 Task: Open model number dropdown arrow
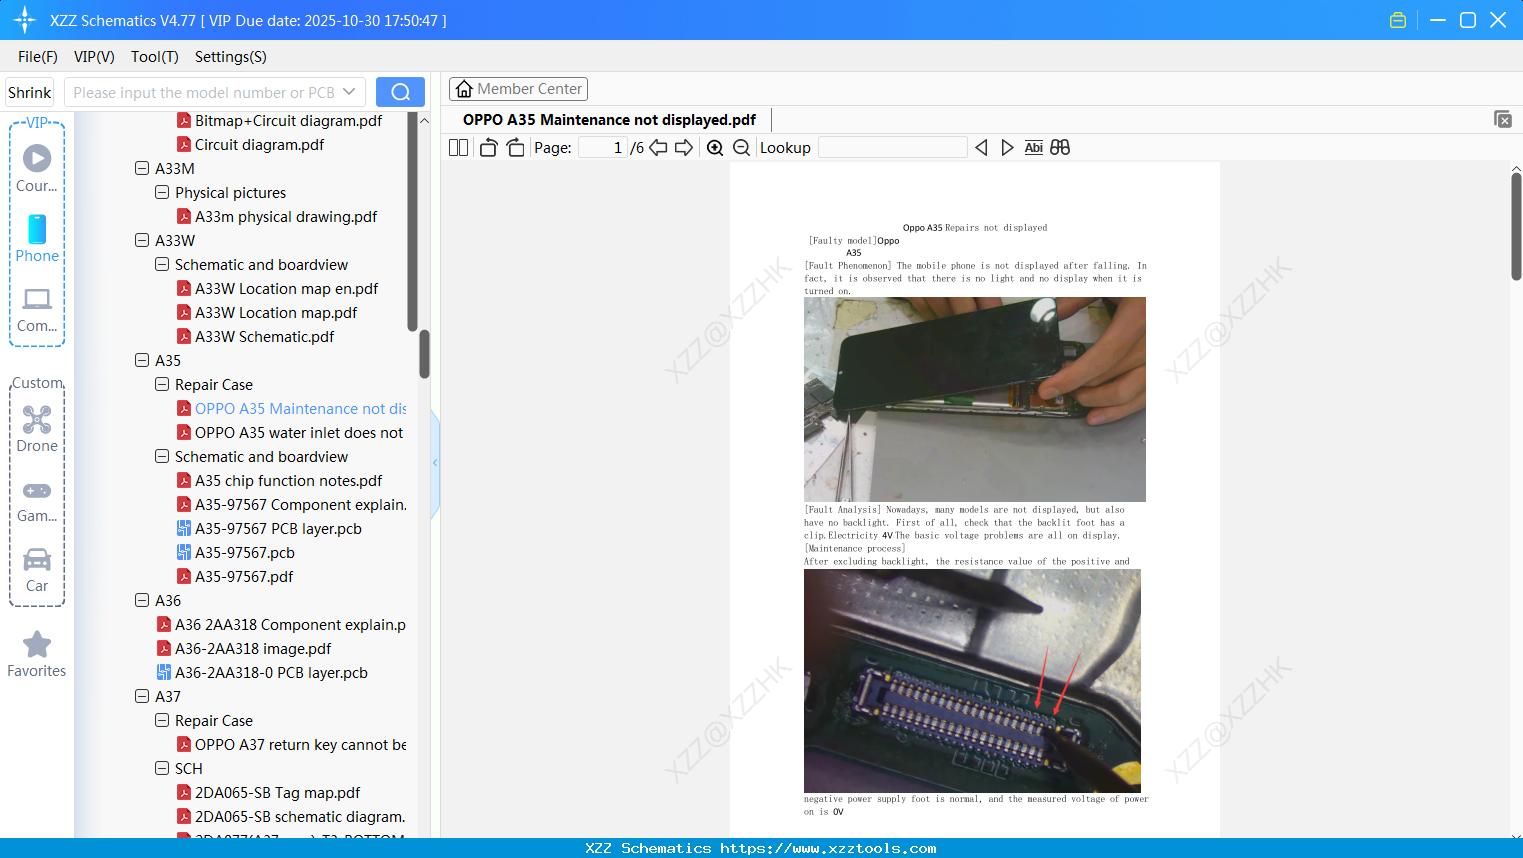(x=349, y=92)
